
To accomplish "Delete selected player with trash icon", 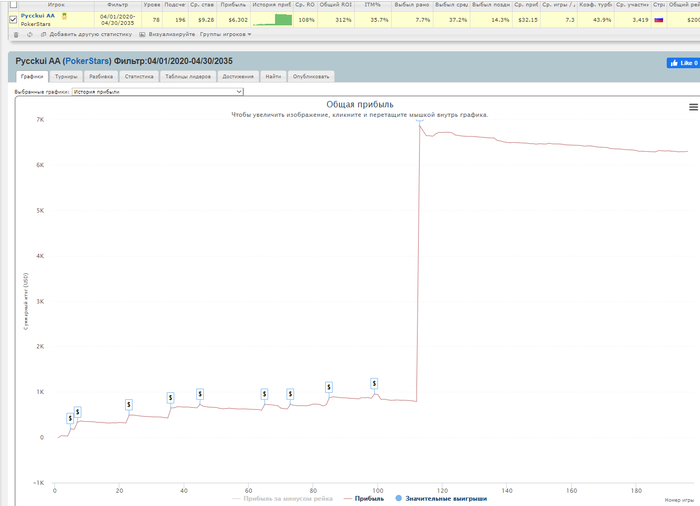I will [x=16, y=34].
